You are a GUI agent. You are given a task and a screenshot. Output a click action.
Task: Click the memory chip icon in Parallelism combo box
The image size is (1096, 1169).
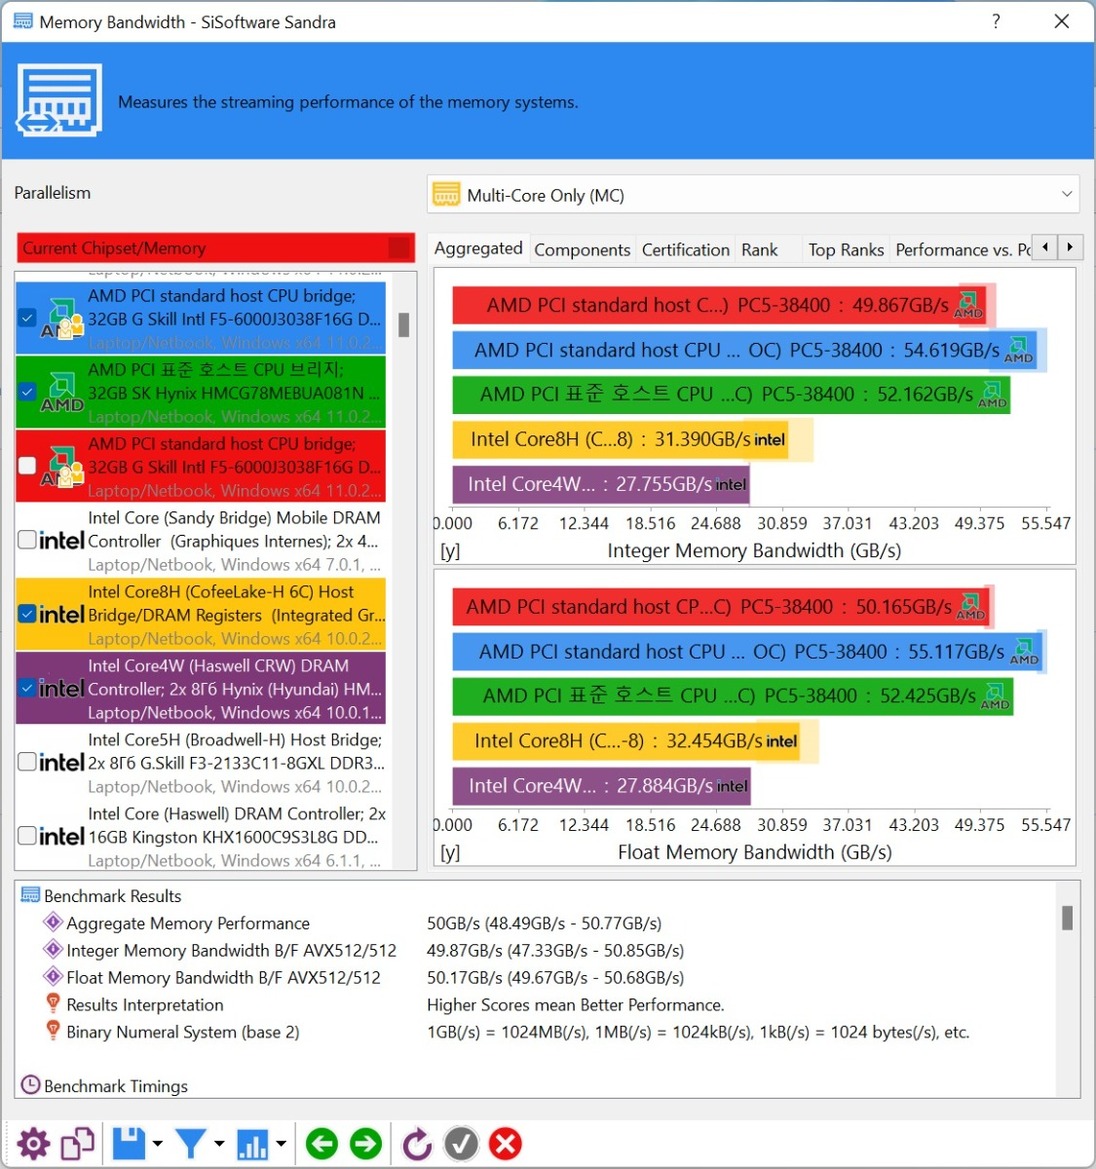coord(447,195)
